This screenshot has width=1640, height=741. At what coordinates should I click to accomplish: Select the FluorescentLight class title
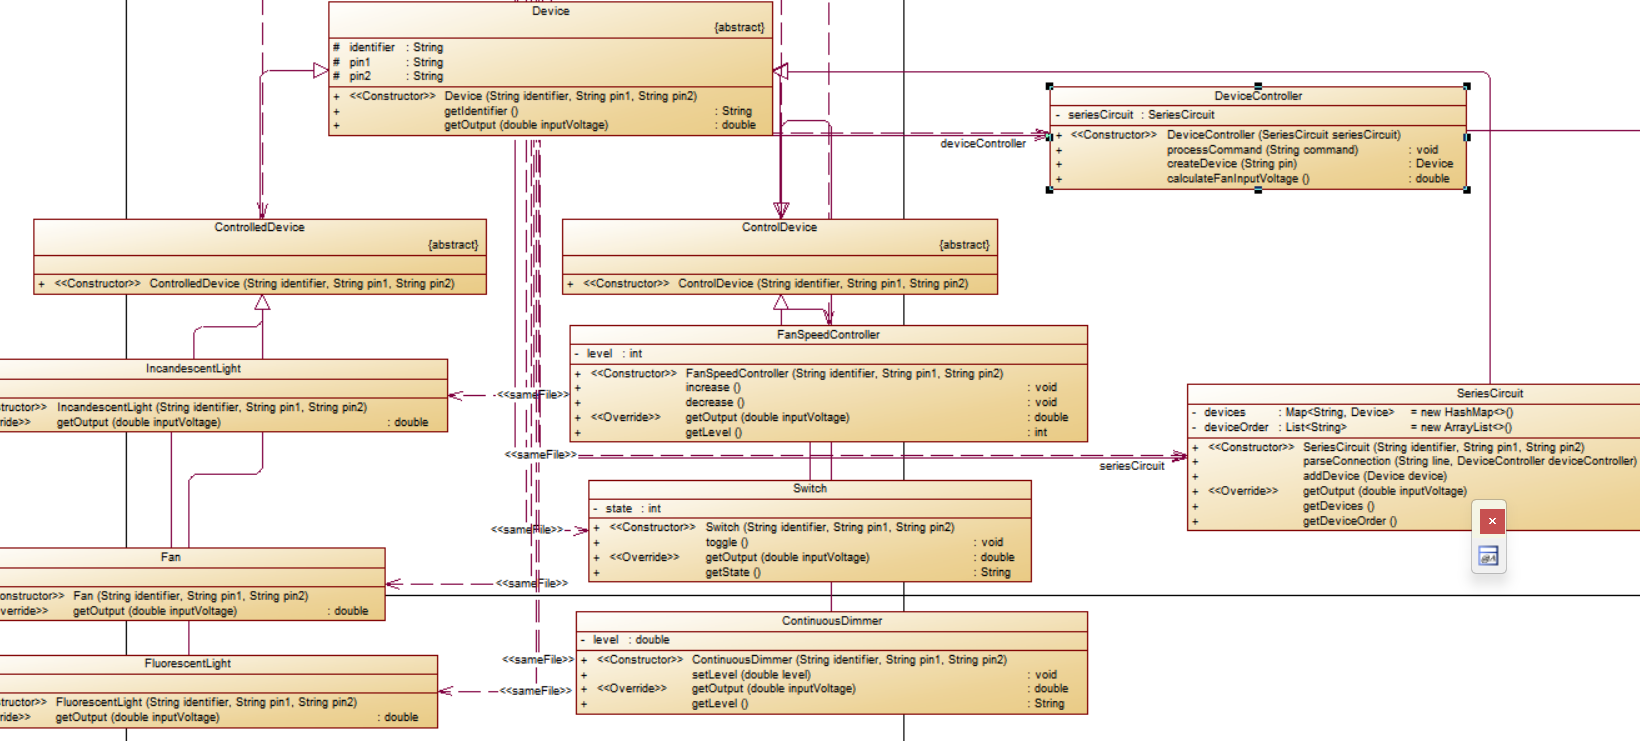click(187, 664)
